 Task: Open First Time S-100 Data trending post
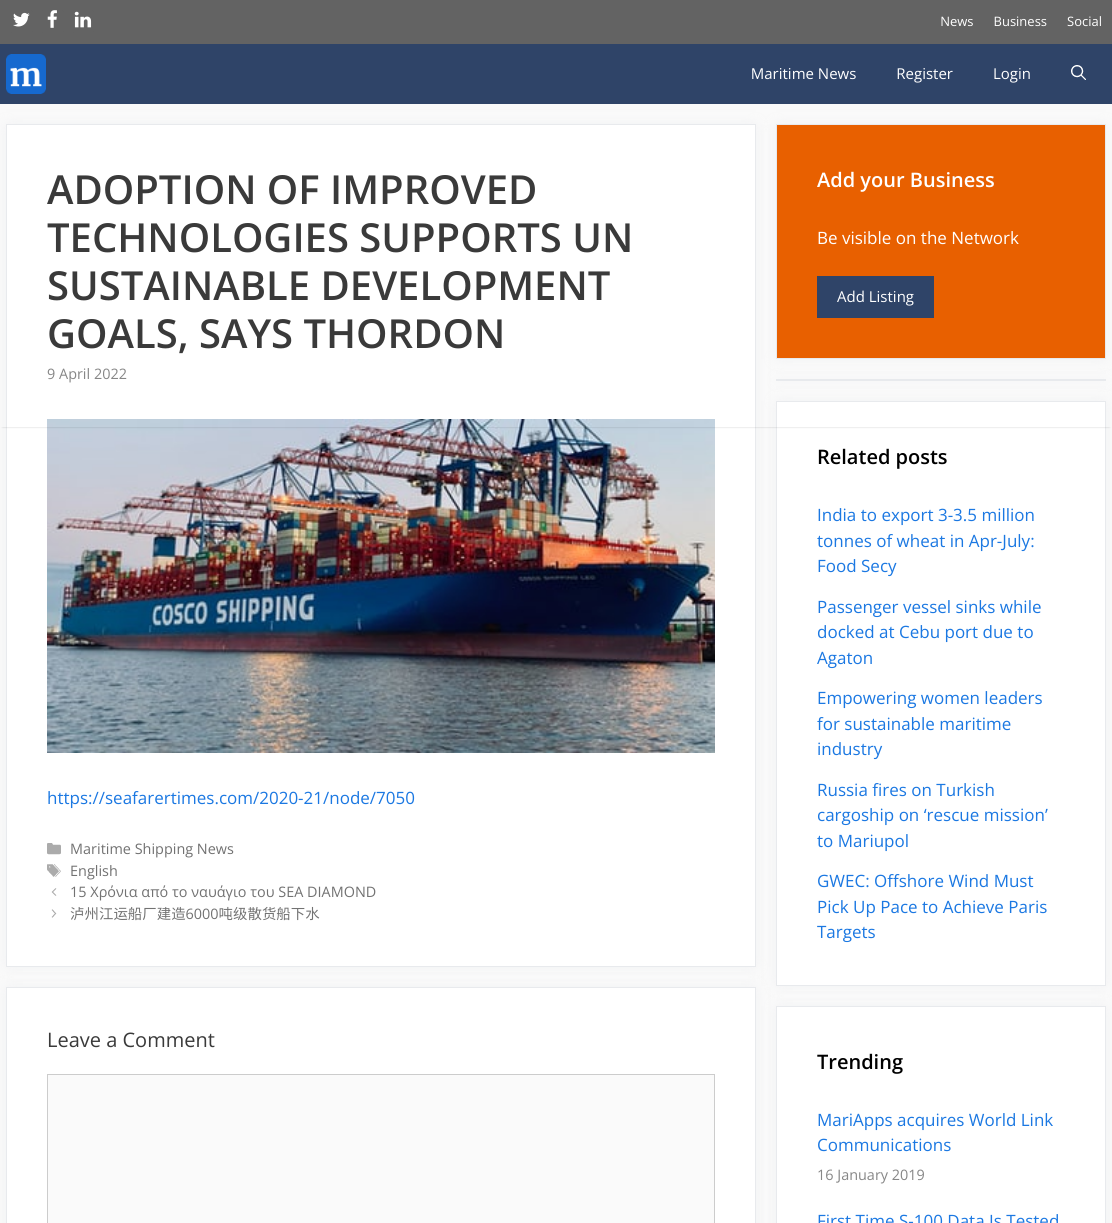938,1217
